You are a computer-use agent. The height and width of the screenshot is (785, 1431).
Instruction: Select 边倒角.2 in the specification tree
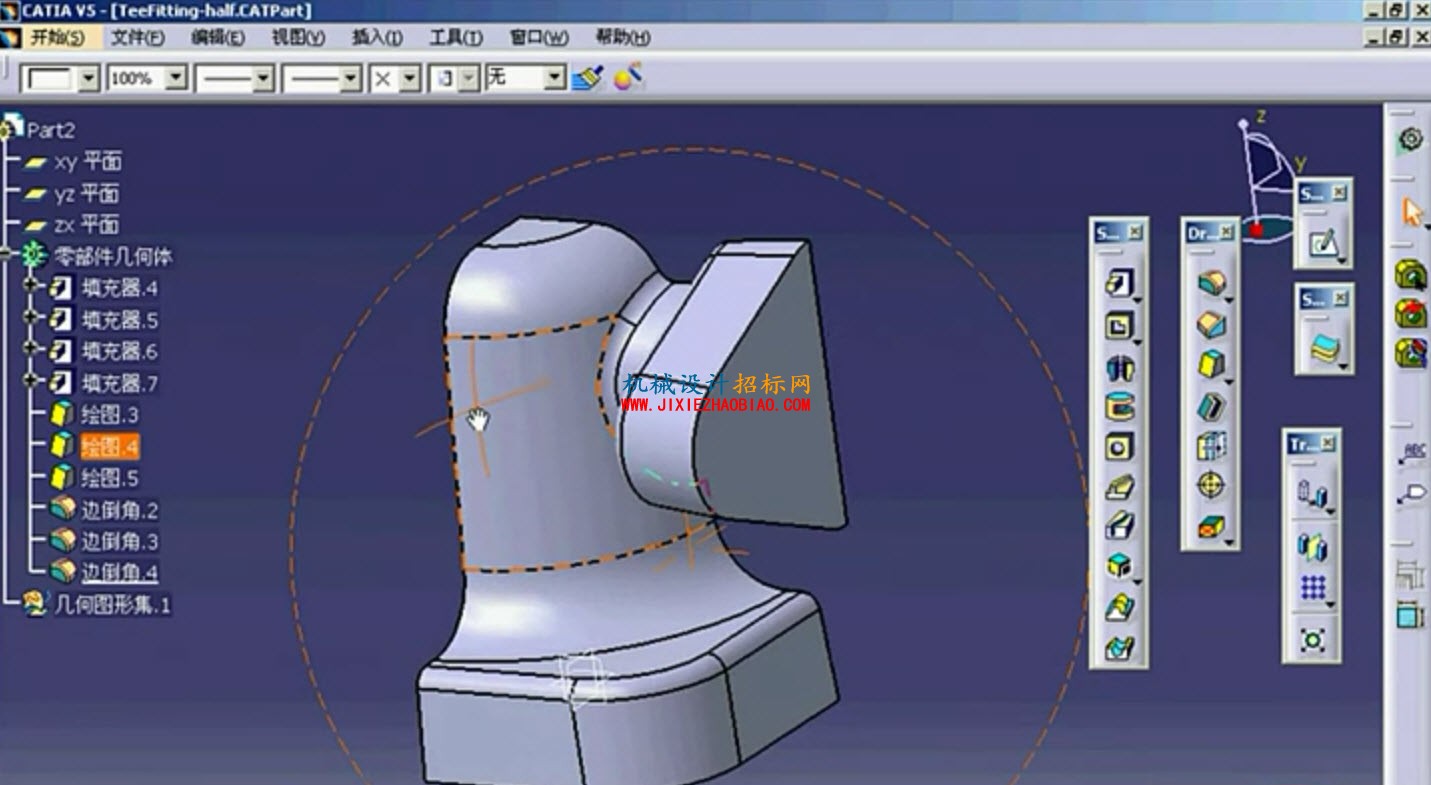[120, 511]
